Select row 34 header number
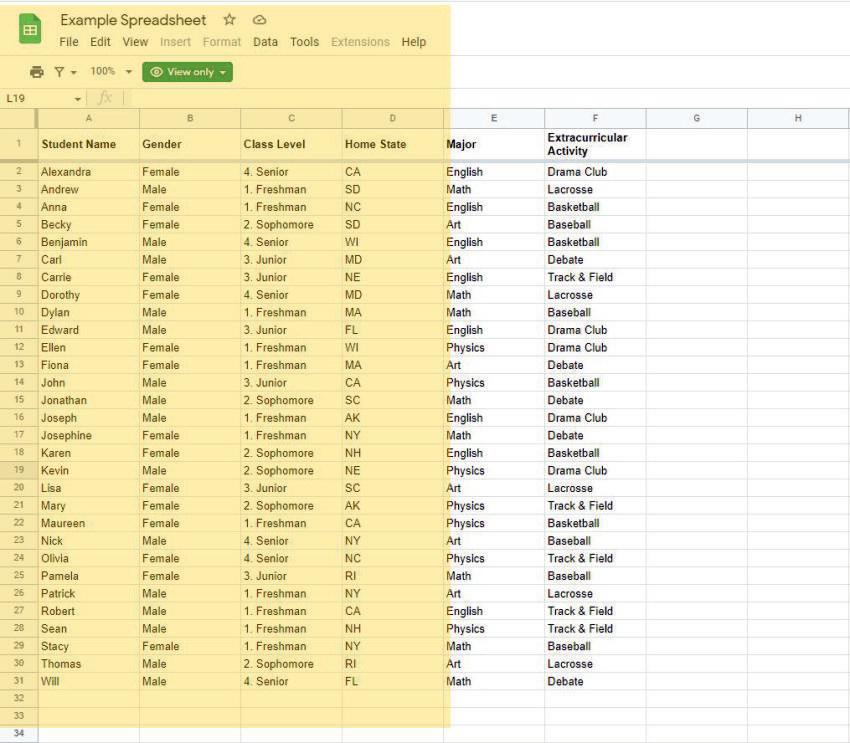 tap(19, 733)
